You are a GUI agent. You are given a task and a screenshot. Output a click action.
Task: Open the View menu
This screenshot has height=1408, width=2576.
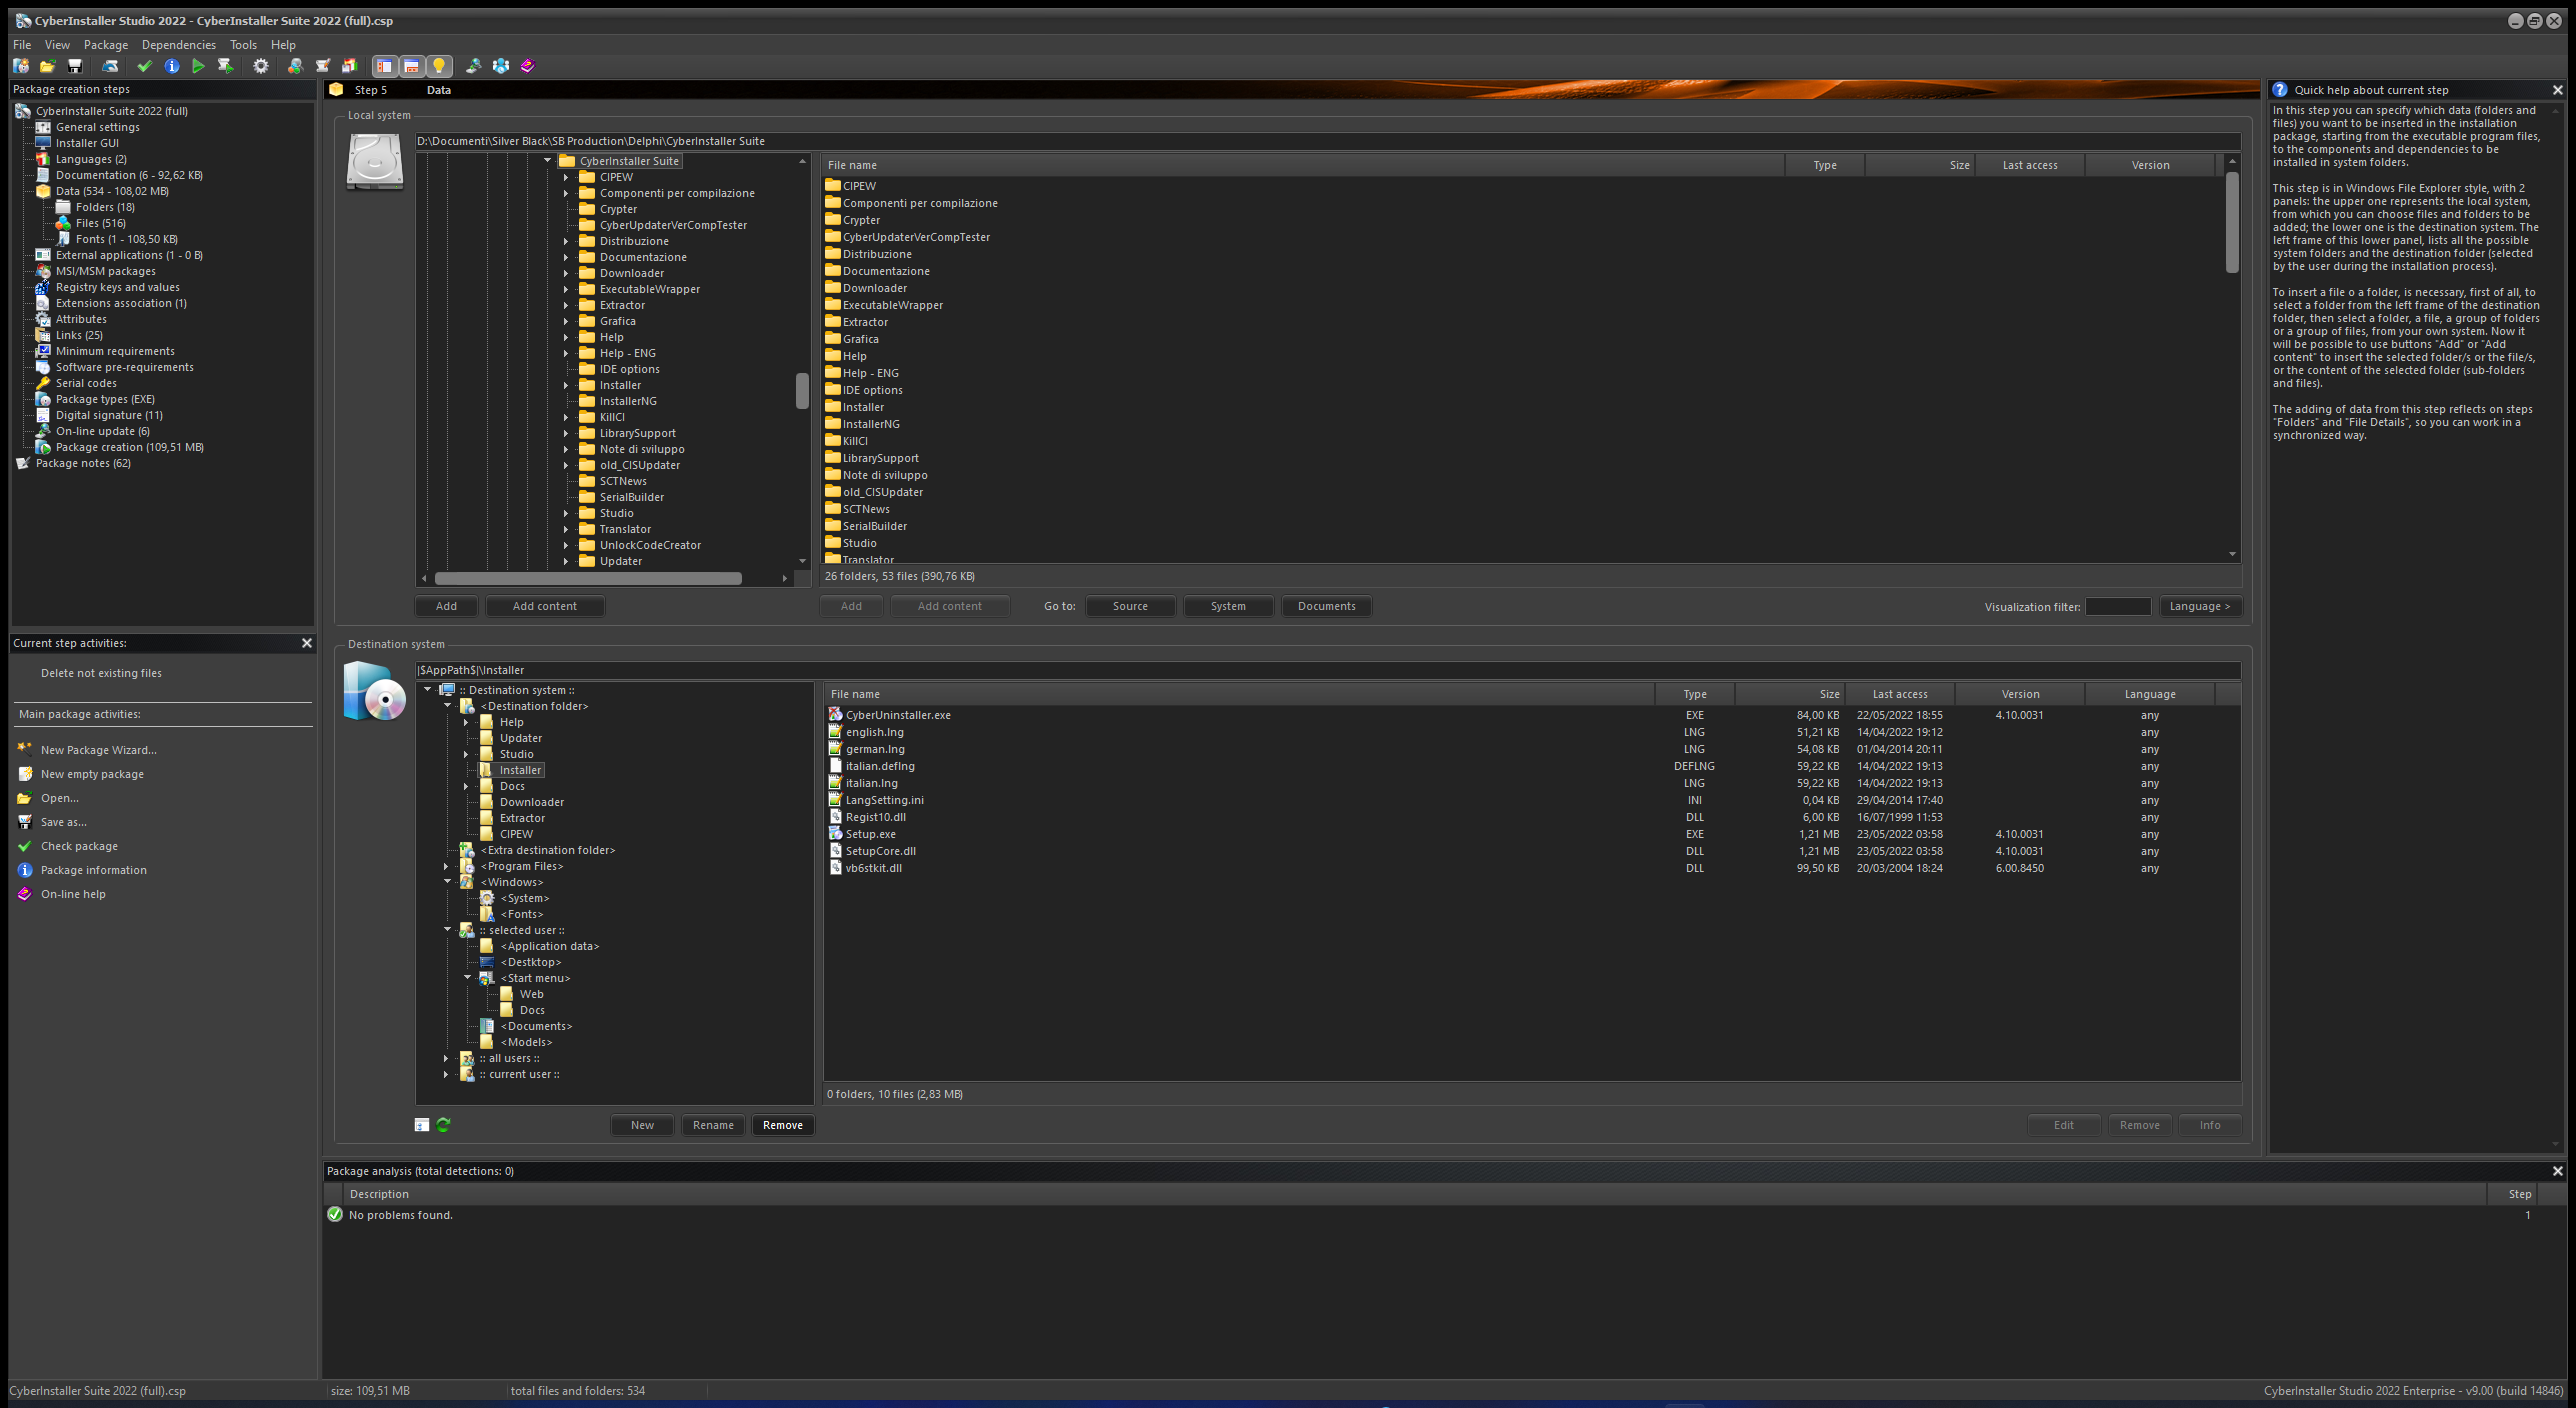(57, 45)
